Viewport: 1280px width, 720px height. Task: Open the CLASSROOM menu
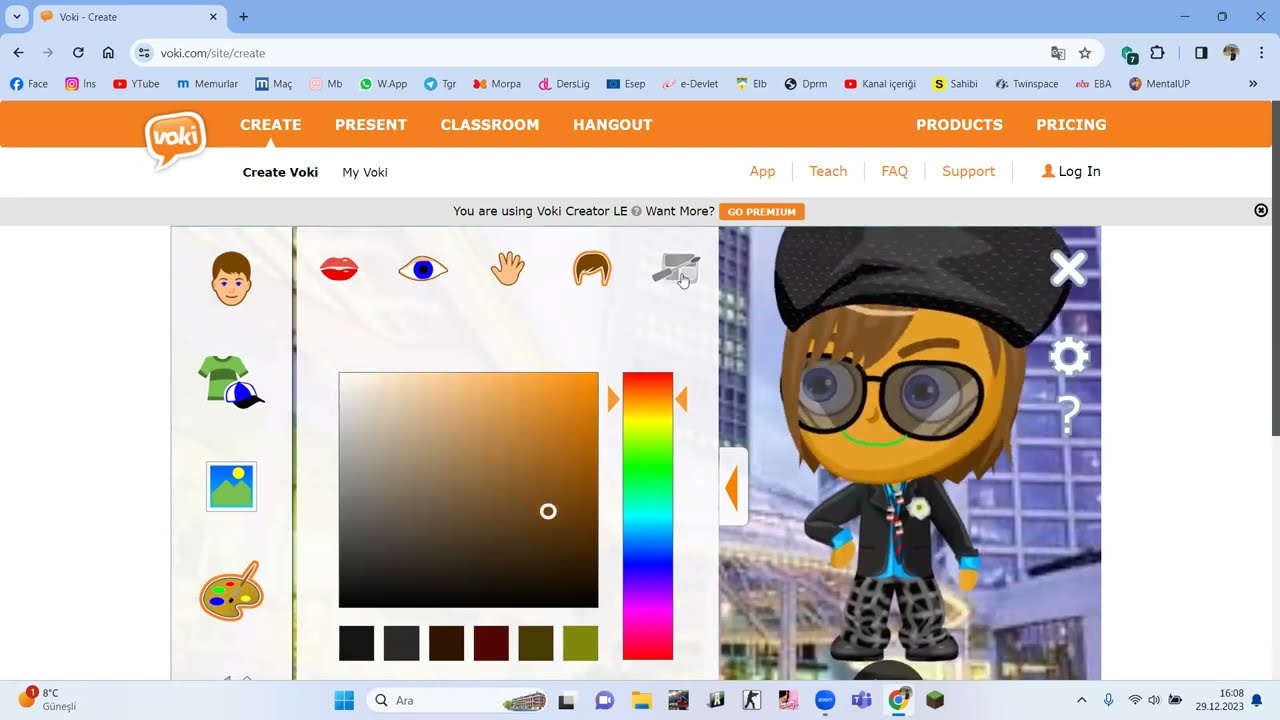point(490,125)
